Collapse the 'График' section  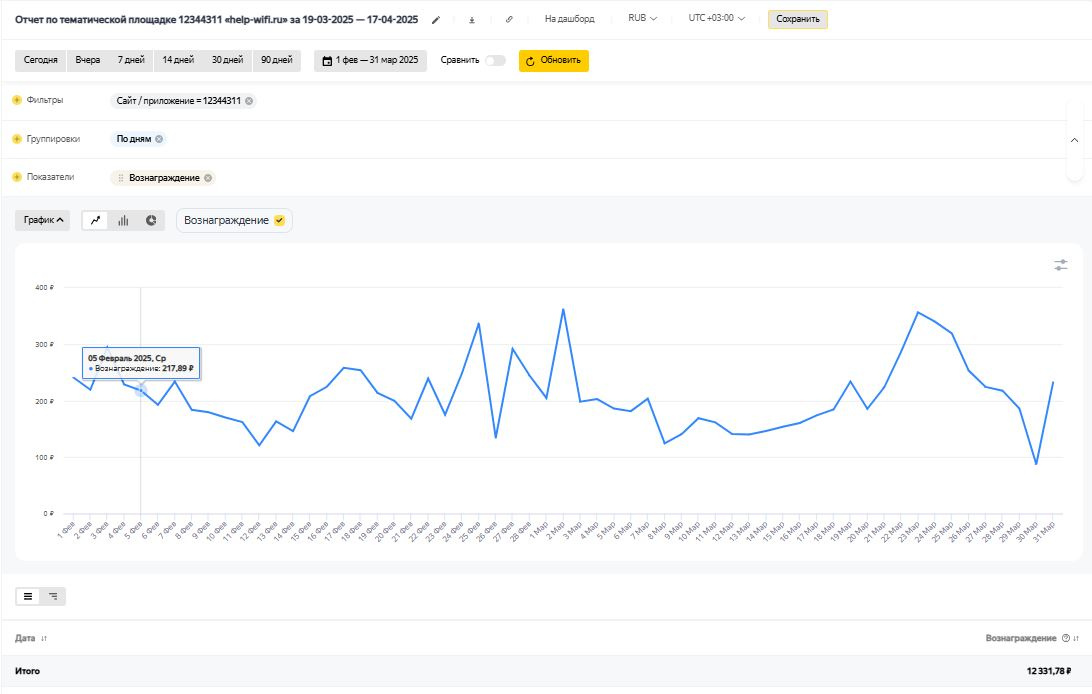coord(43,220)
